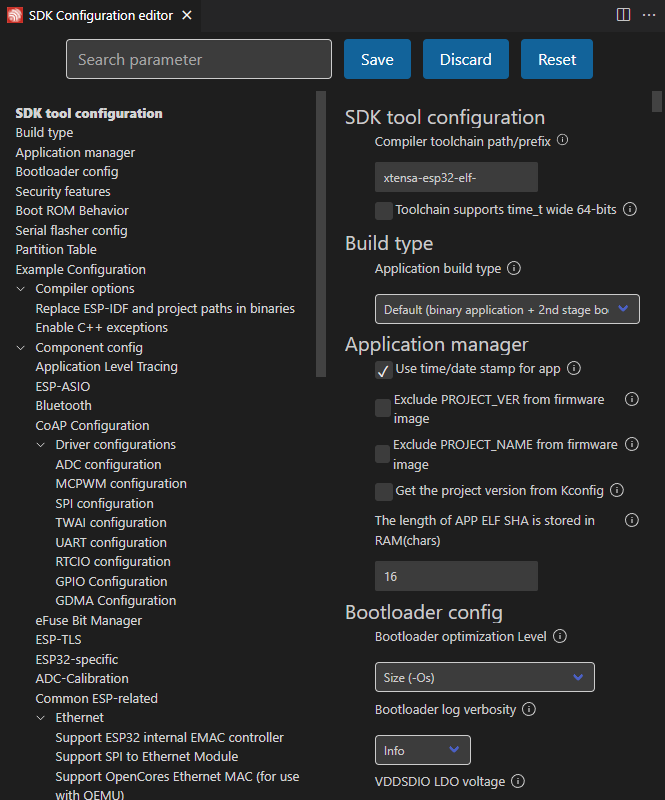Discard configuration changes
Screen dimensions: 665x800
[465, 59]
